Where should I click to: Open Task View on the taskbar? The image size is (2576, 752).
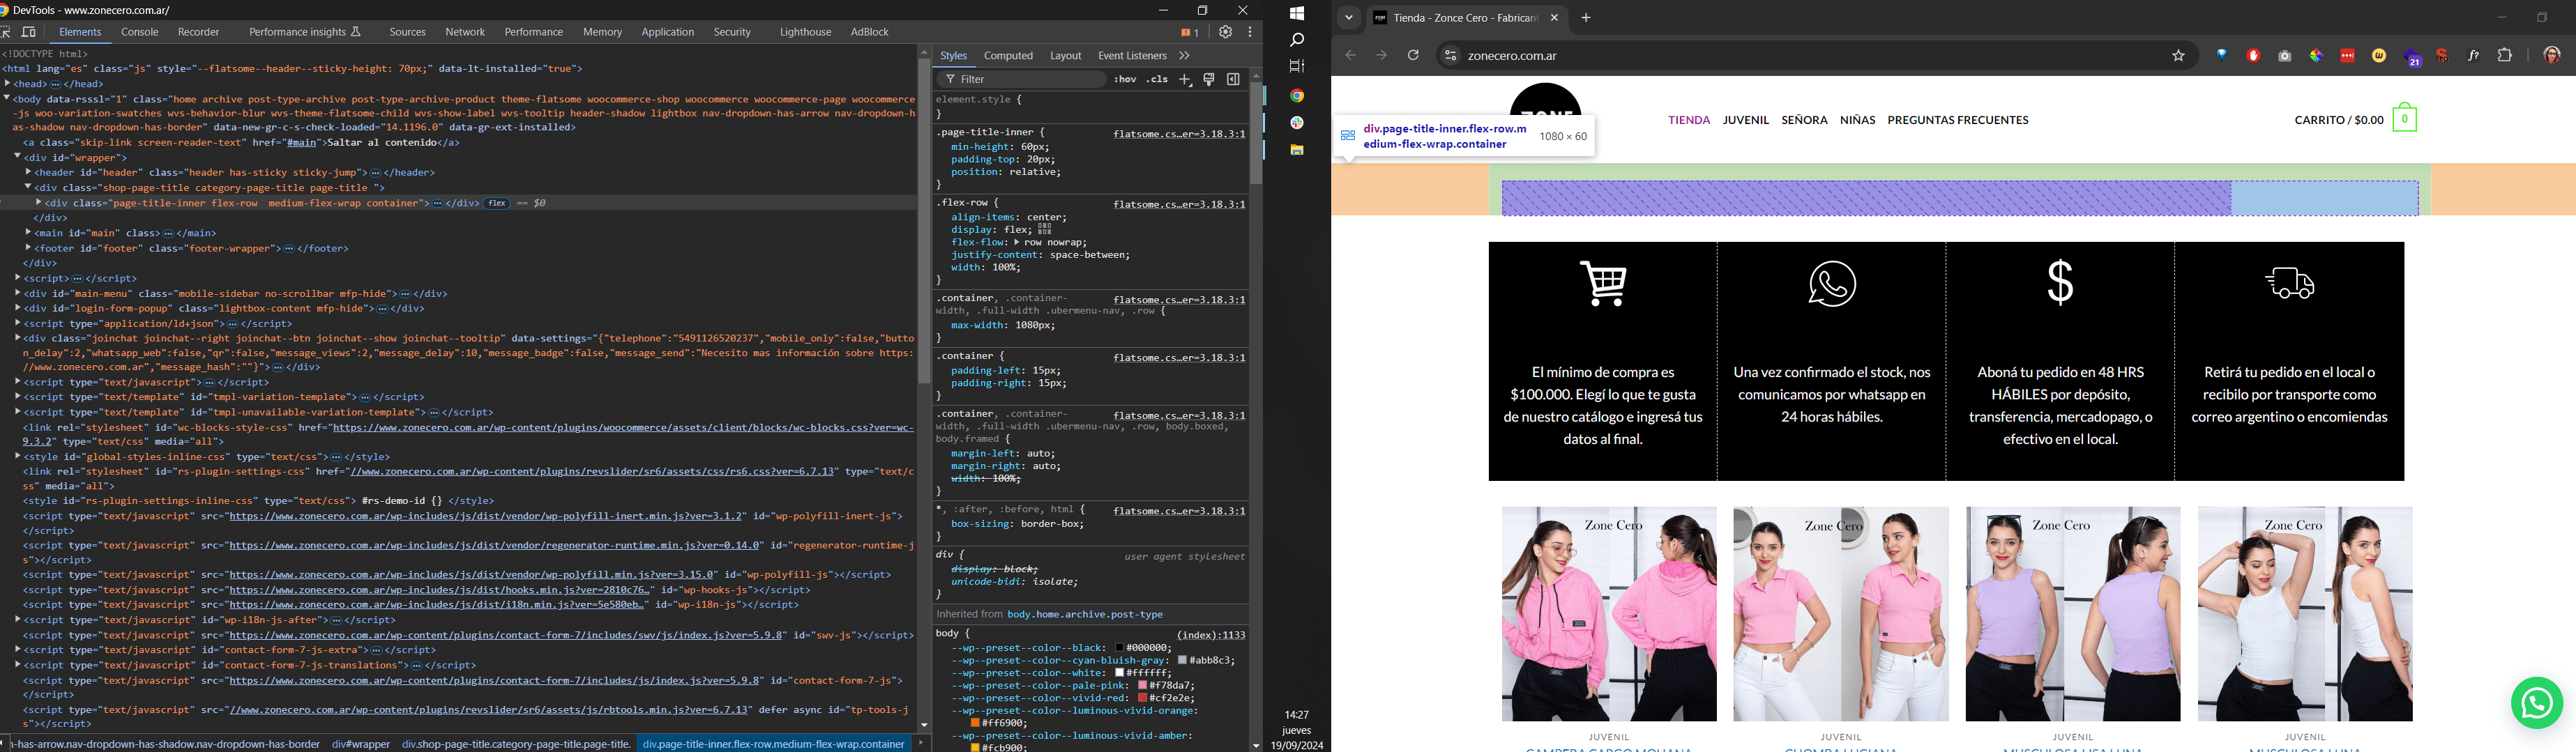click(x=1297, y=67)
